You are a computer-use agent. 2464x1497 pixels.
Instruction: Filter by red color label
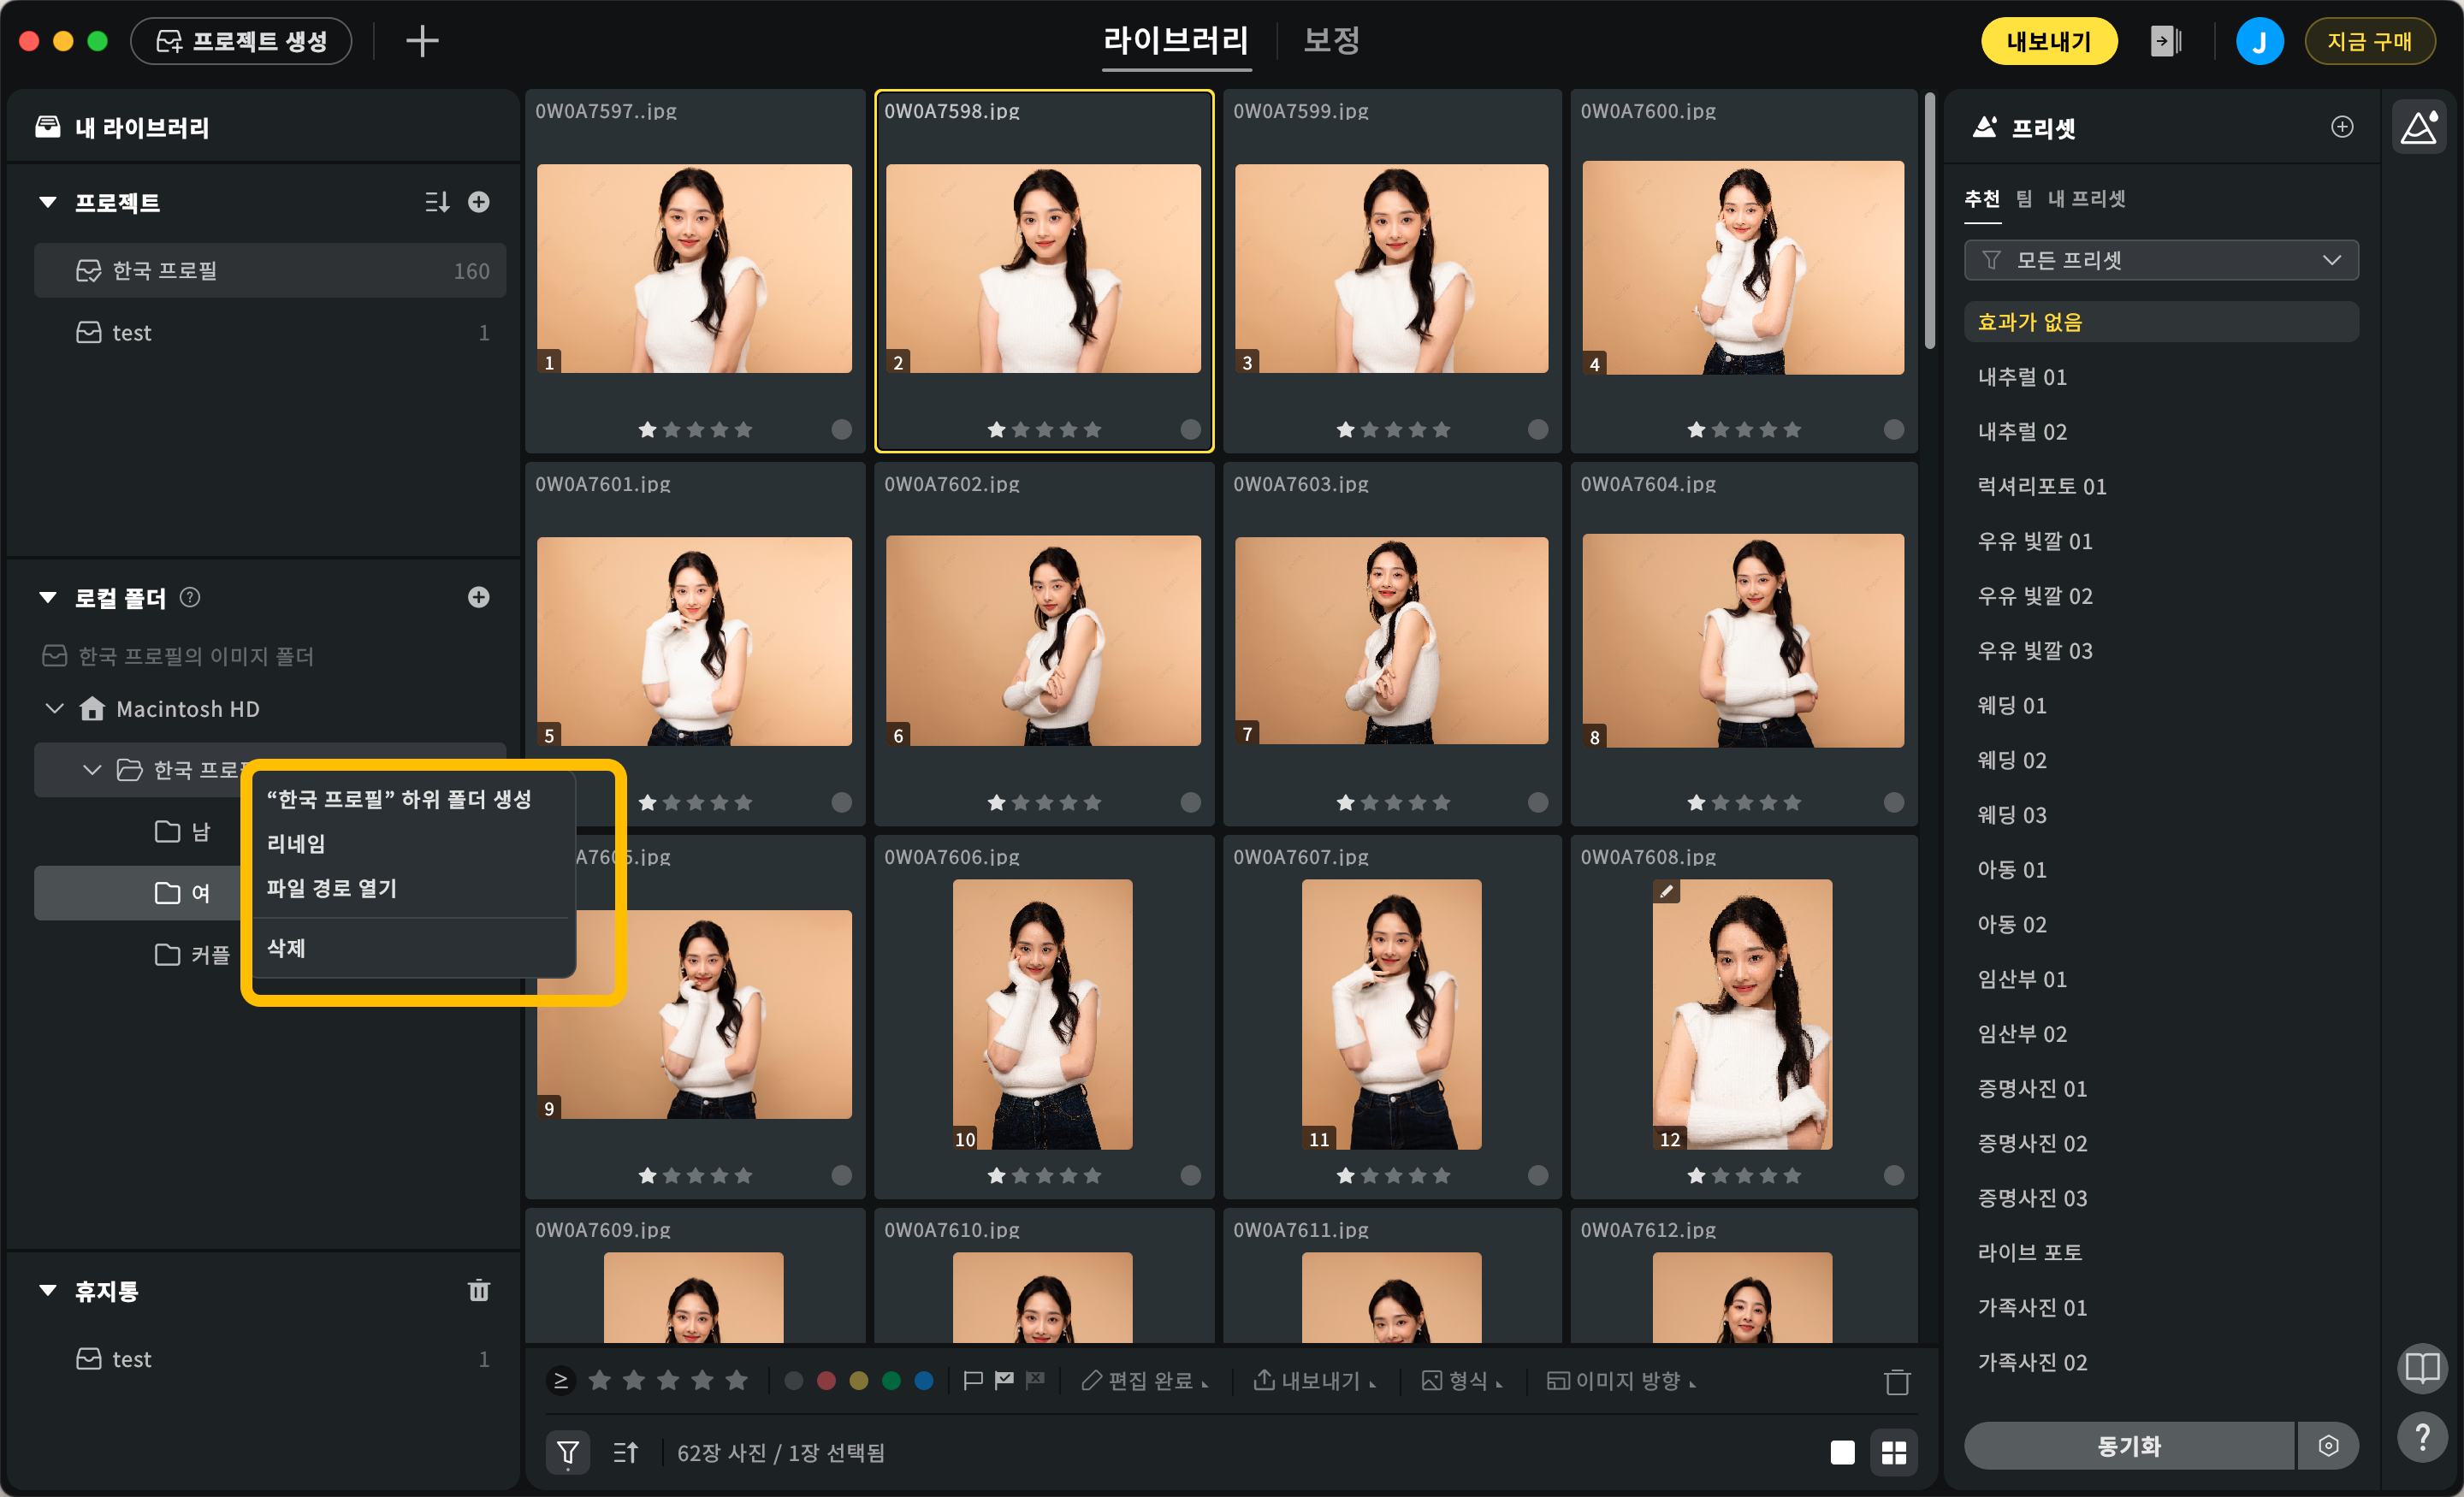point(826,1380)
